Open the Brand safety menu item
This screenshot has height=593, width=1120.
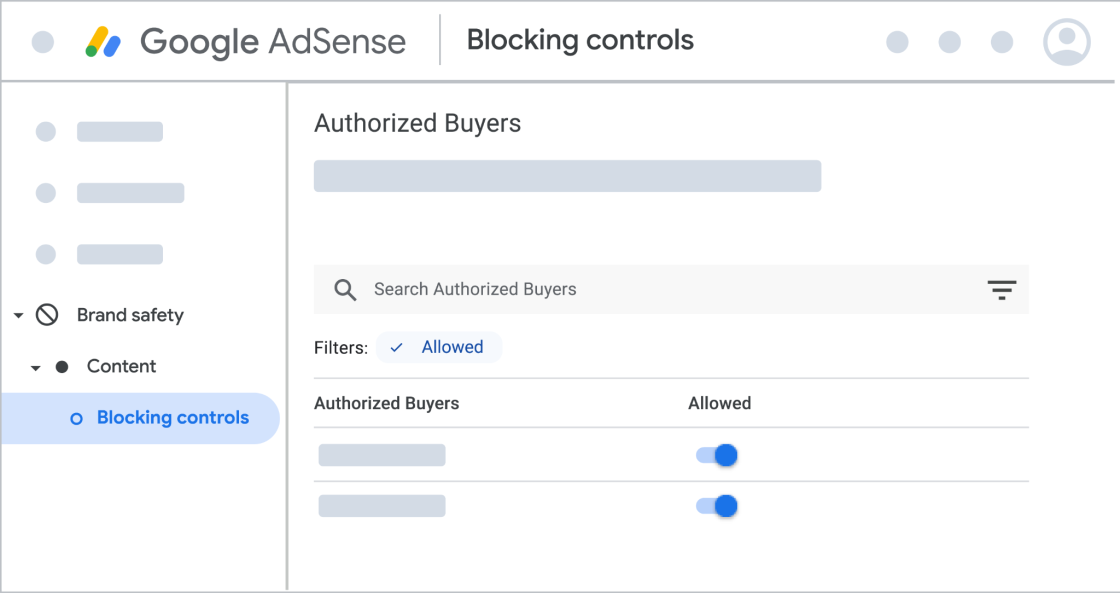pyautogui.click(x=130, y=315)
